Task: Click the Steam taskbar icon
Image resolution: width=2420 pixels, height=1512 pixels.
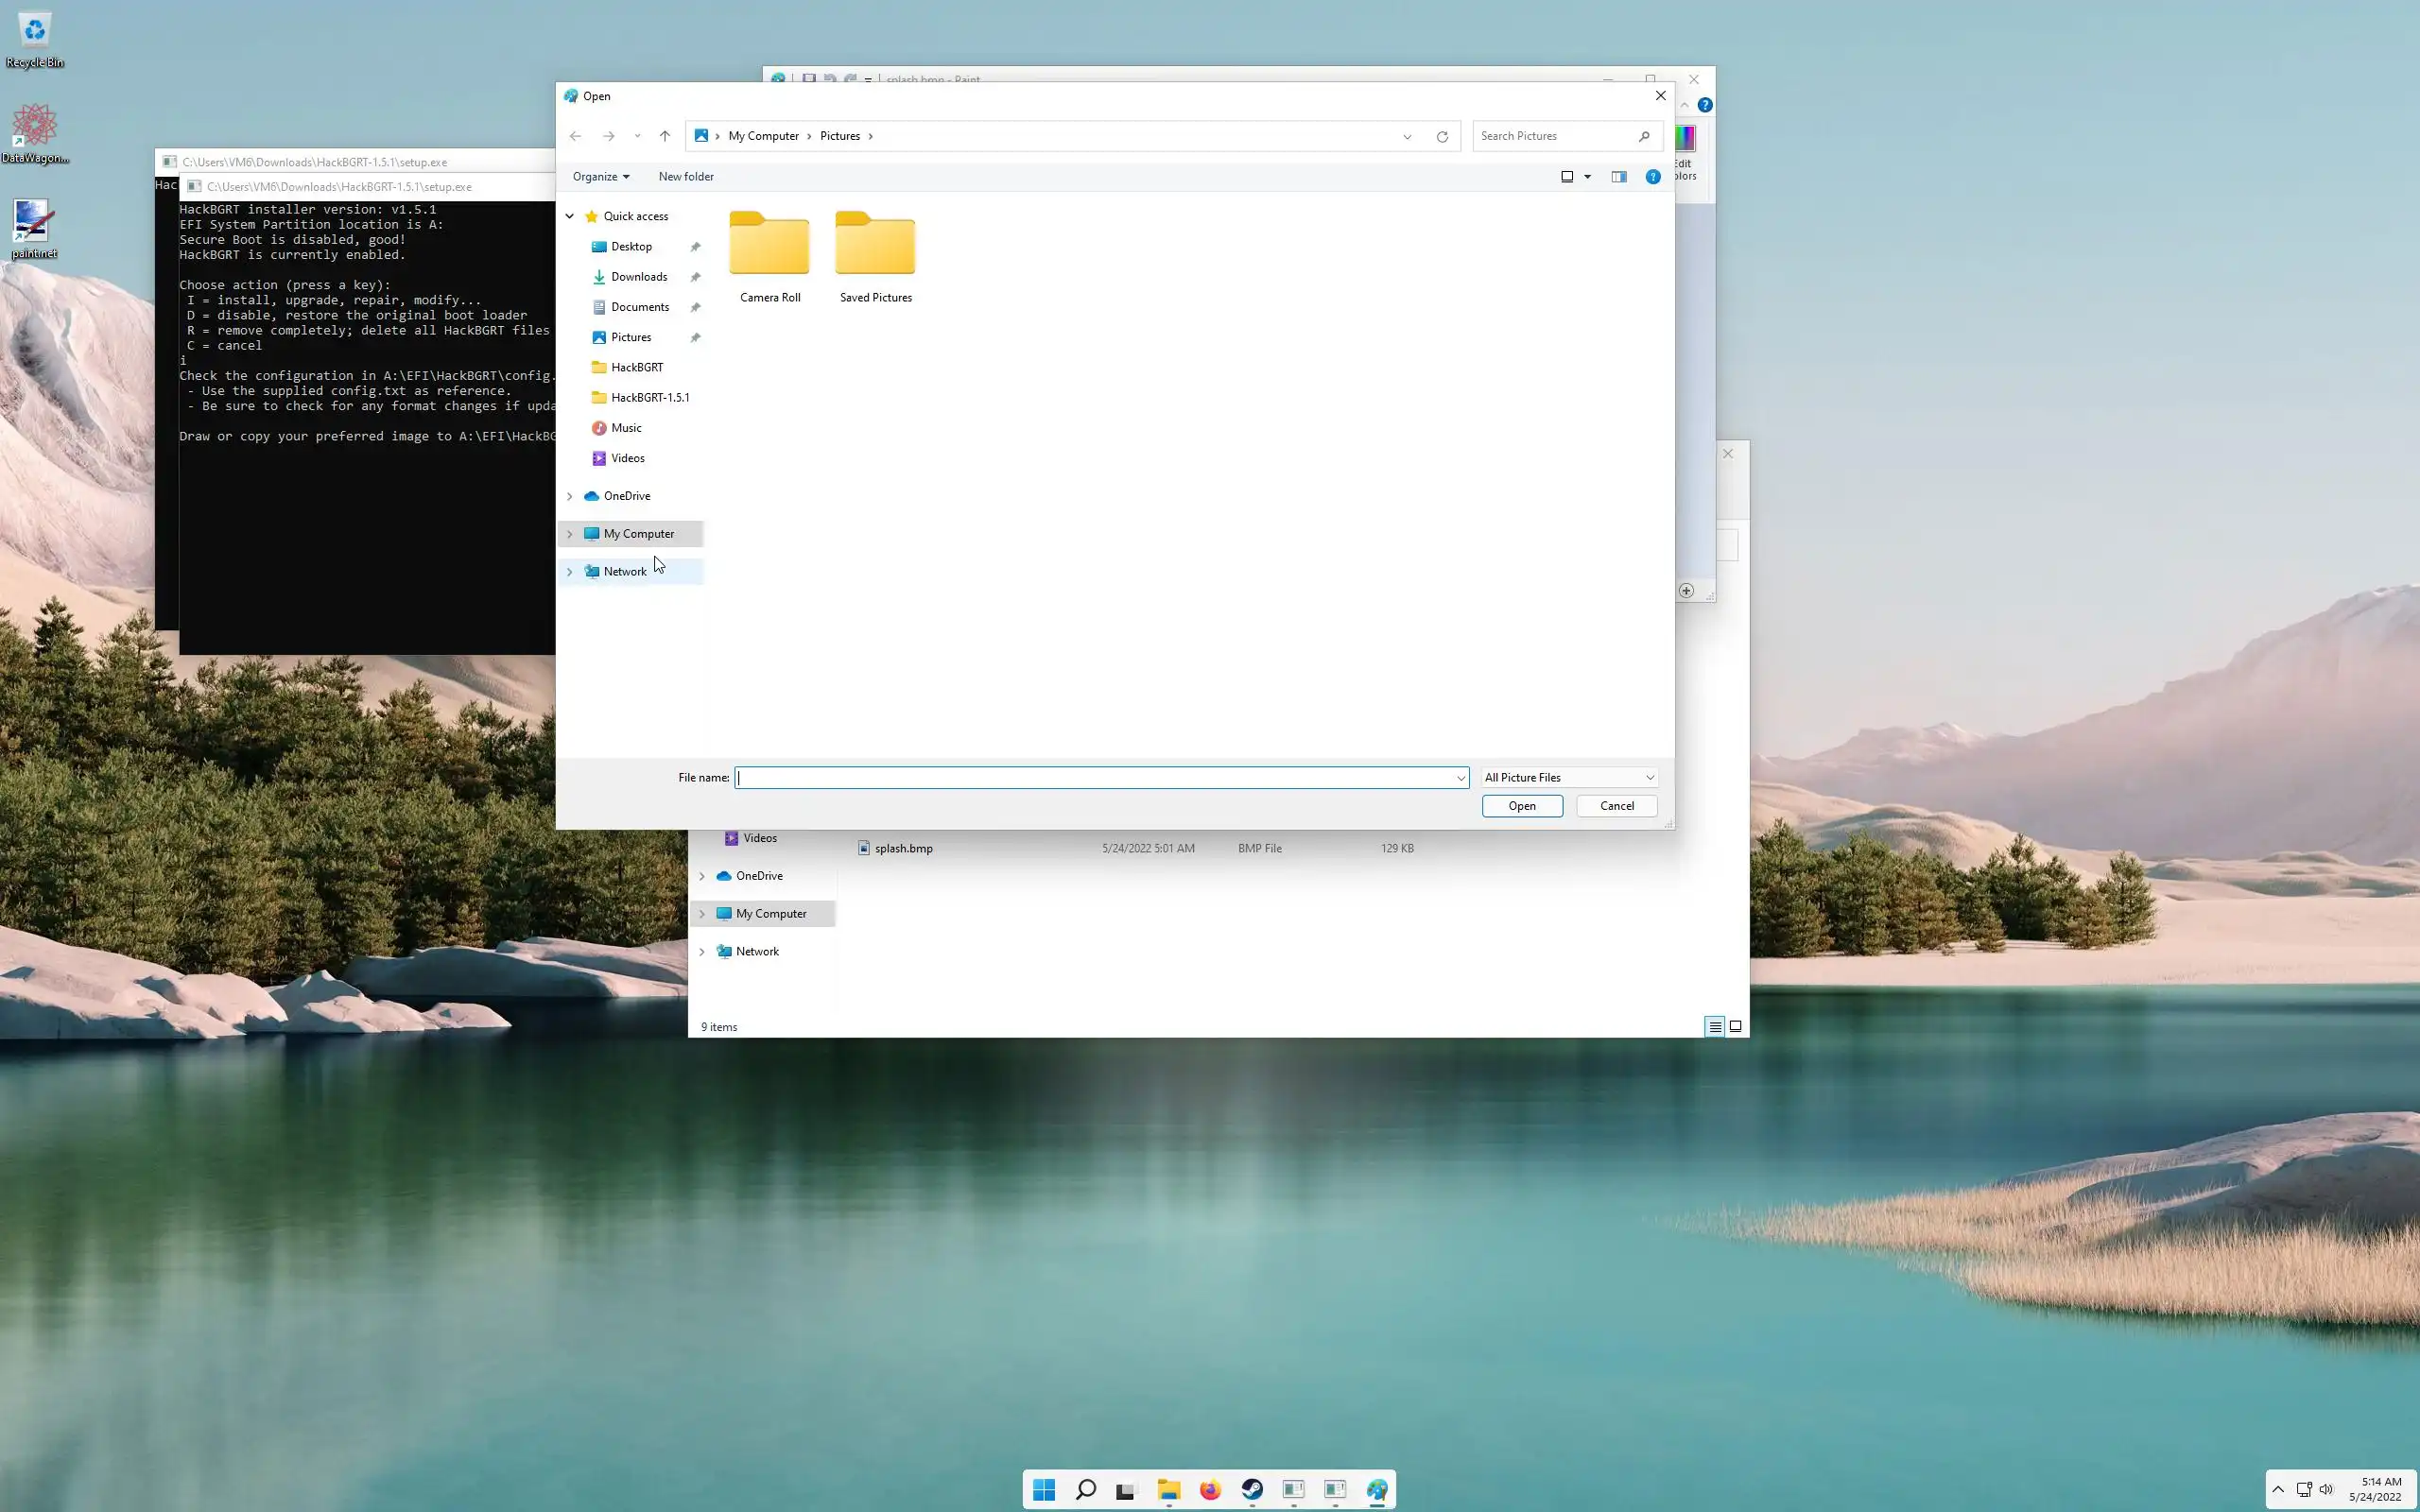Action: [1252, 1490]
